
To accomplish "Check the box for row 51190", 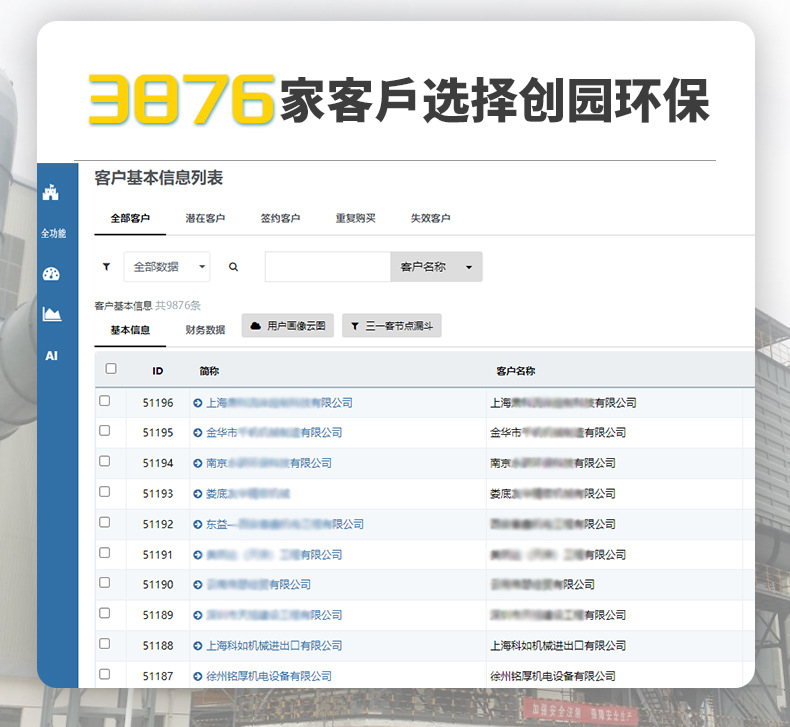I will tap(104, 582).
